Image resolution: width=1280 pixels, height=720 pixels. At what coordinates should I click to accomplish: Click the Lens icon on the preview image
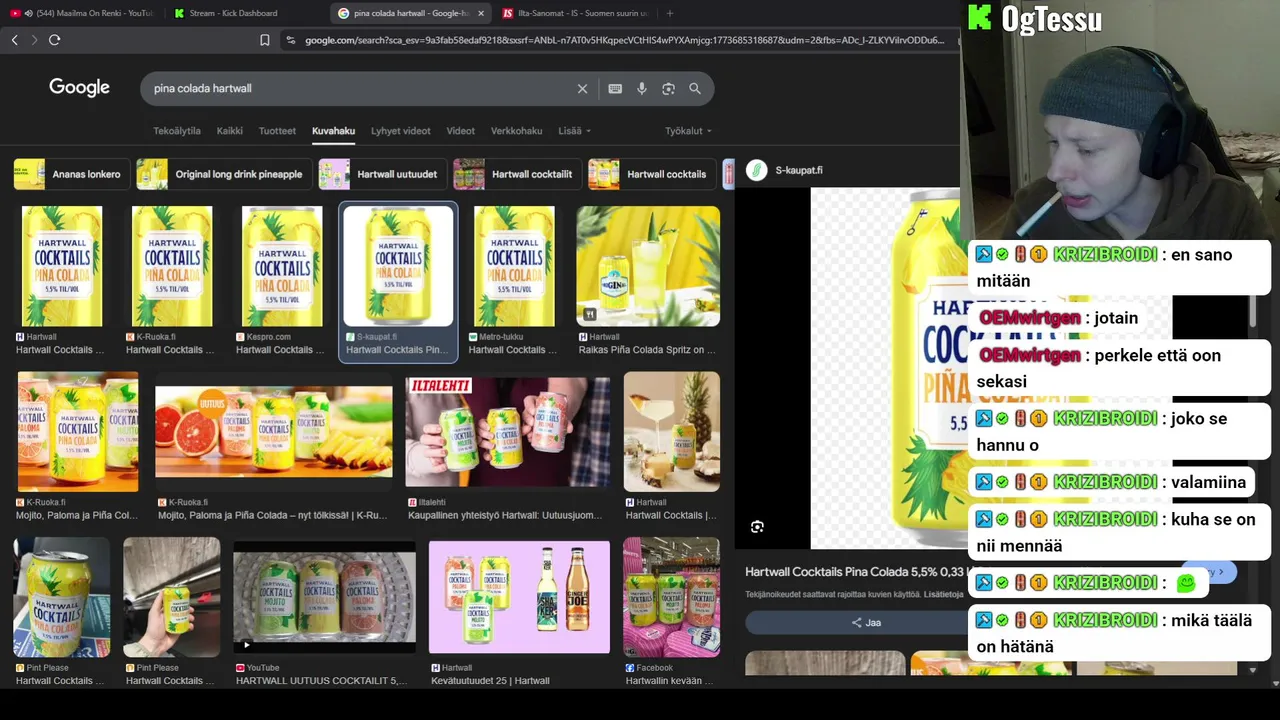(x=757, y=527)
